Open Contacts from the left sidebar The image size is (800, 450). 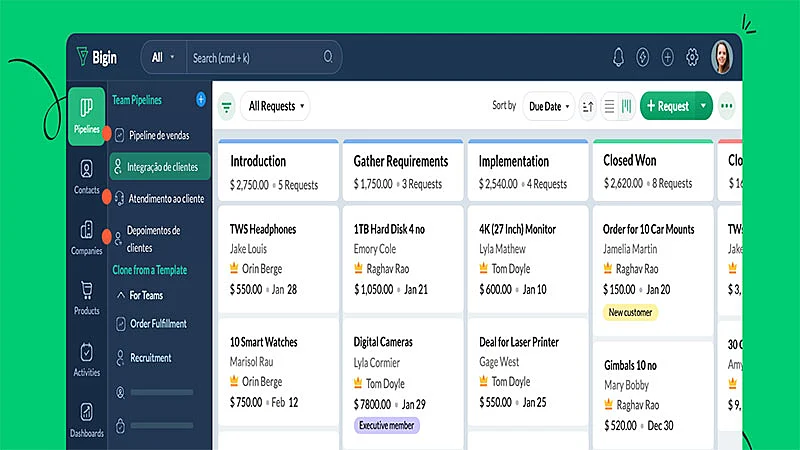pos(86,176)
